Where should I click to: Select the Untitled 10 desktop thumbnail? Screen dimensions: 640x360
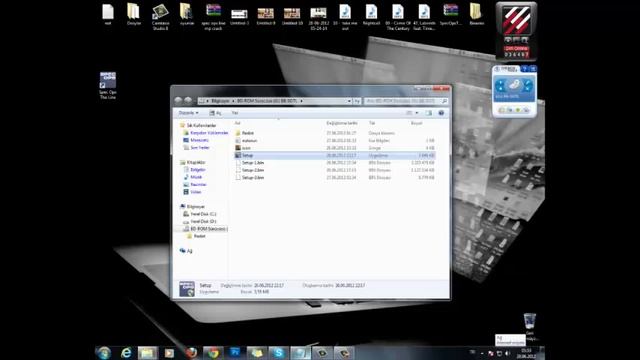(x=292, y=16)
